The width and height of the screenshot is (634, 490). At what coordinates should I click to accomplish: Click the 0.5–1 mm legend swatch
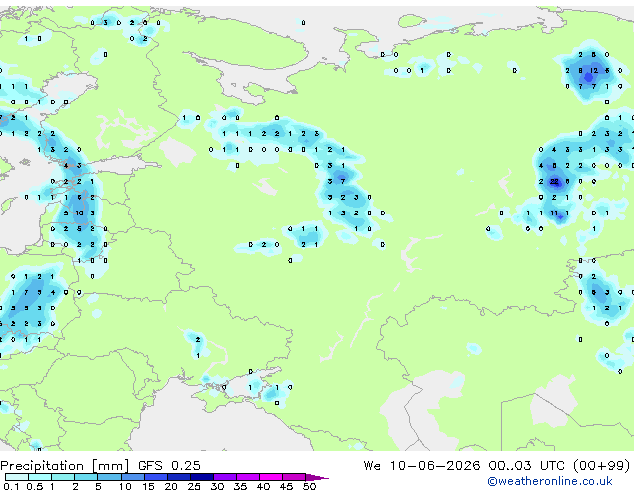pos(40,477)
